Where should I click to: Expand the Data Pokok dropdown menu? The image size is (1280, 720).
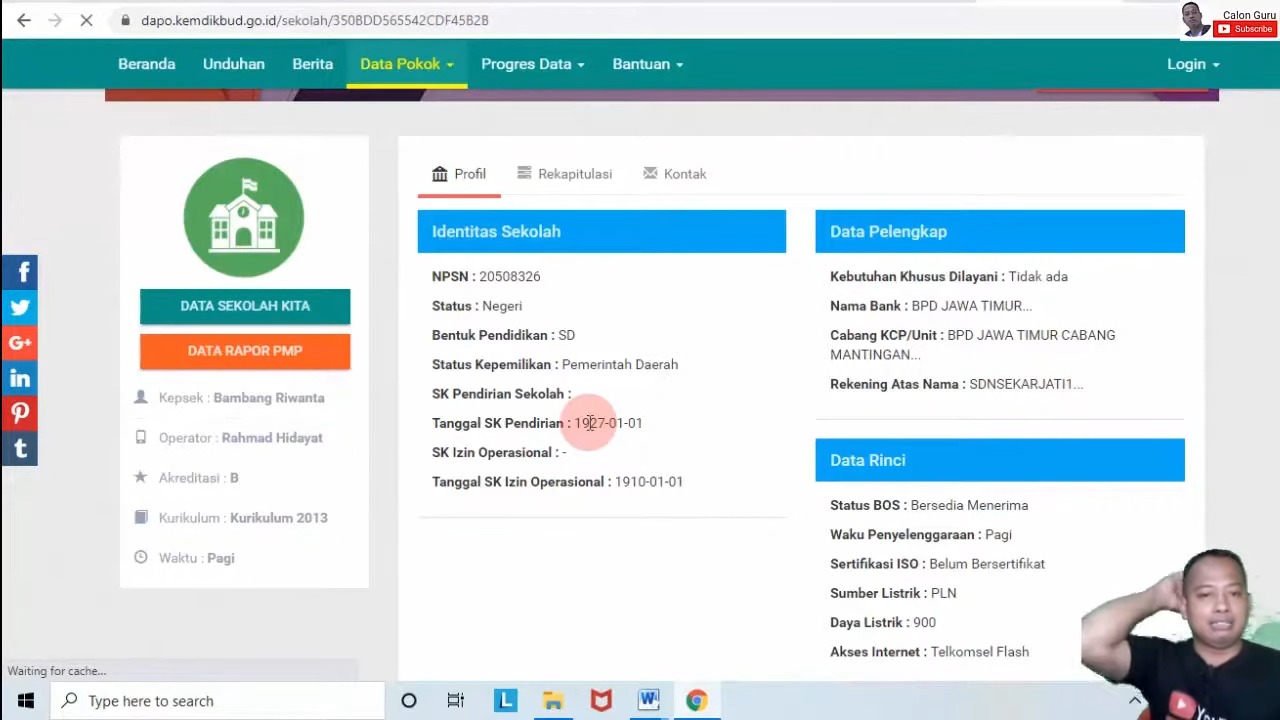coord(406,64)
